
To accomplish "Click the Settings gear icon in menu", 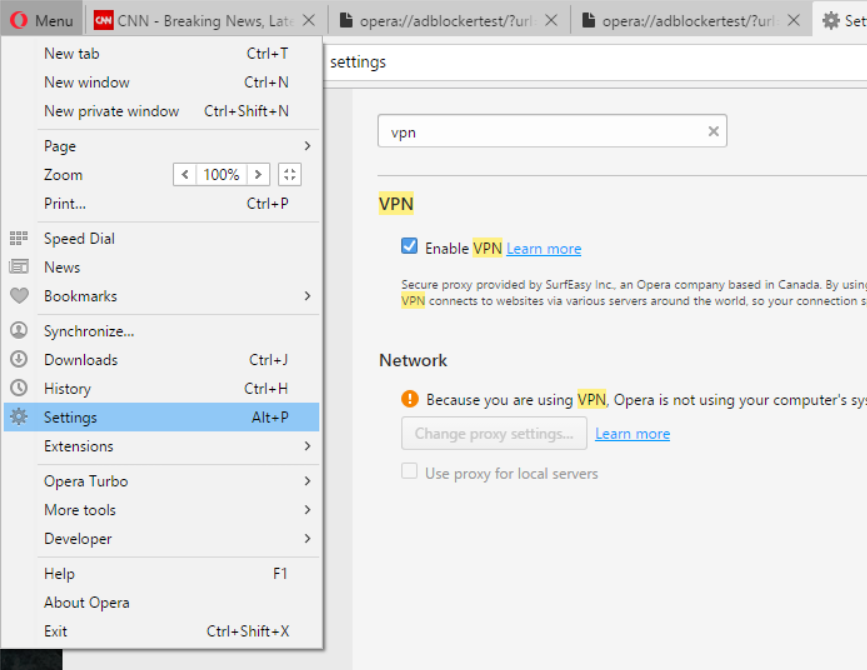I will point(19,417).
